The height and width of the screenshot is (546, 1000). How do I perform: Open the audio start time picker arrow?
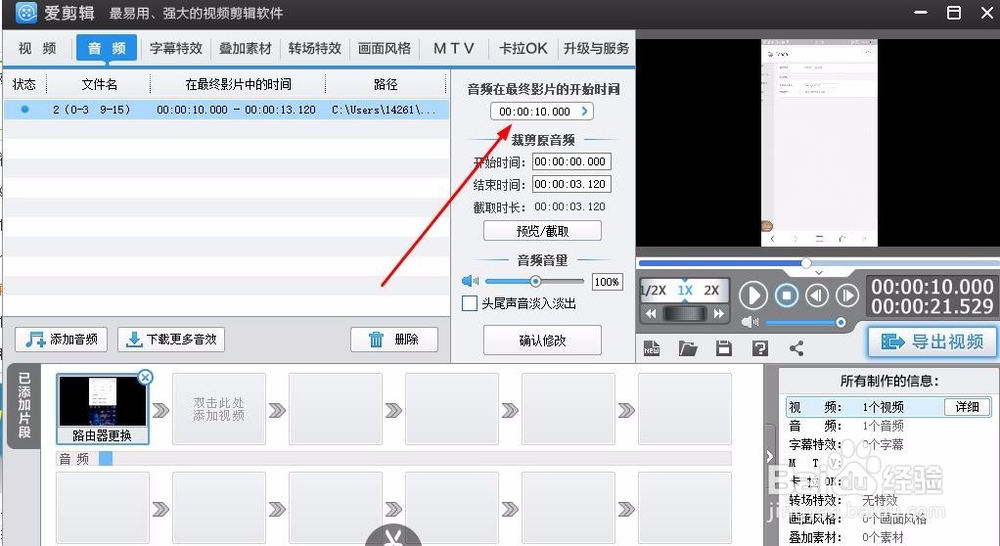click(x=584, y=111)
